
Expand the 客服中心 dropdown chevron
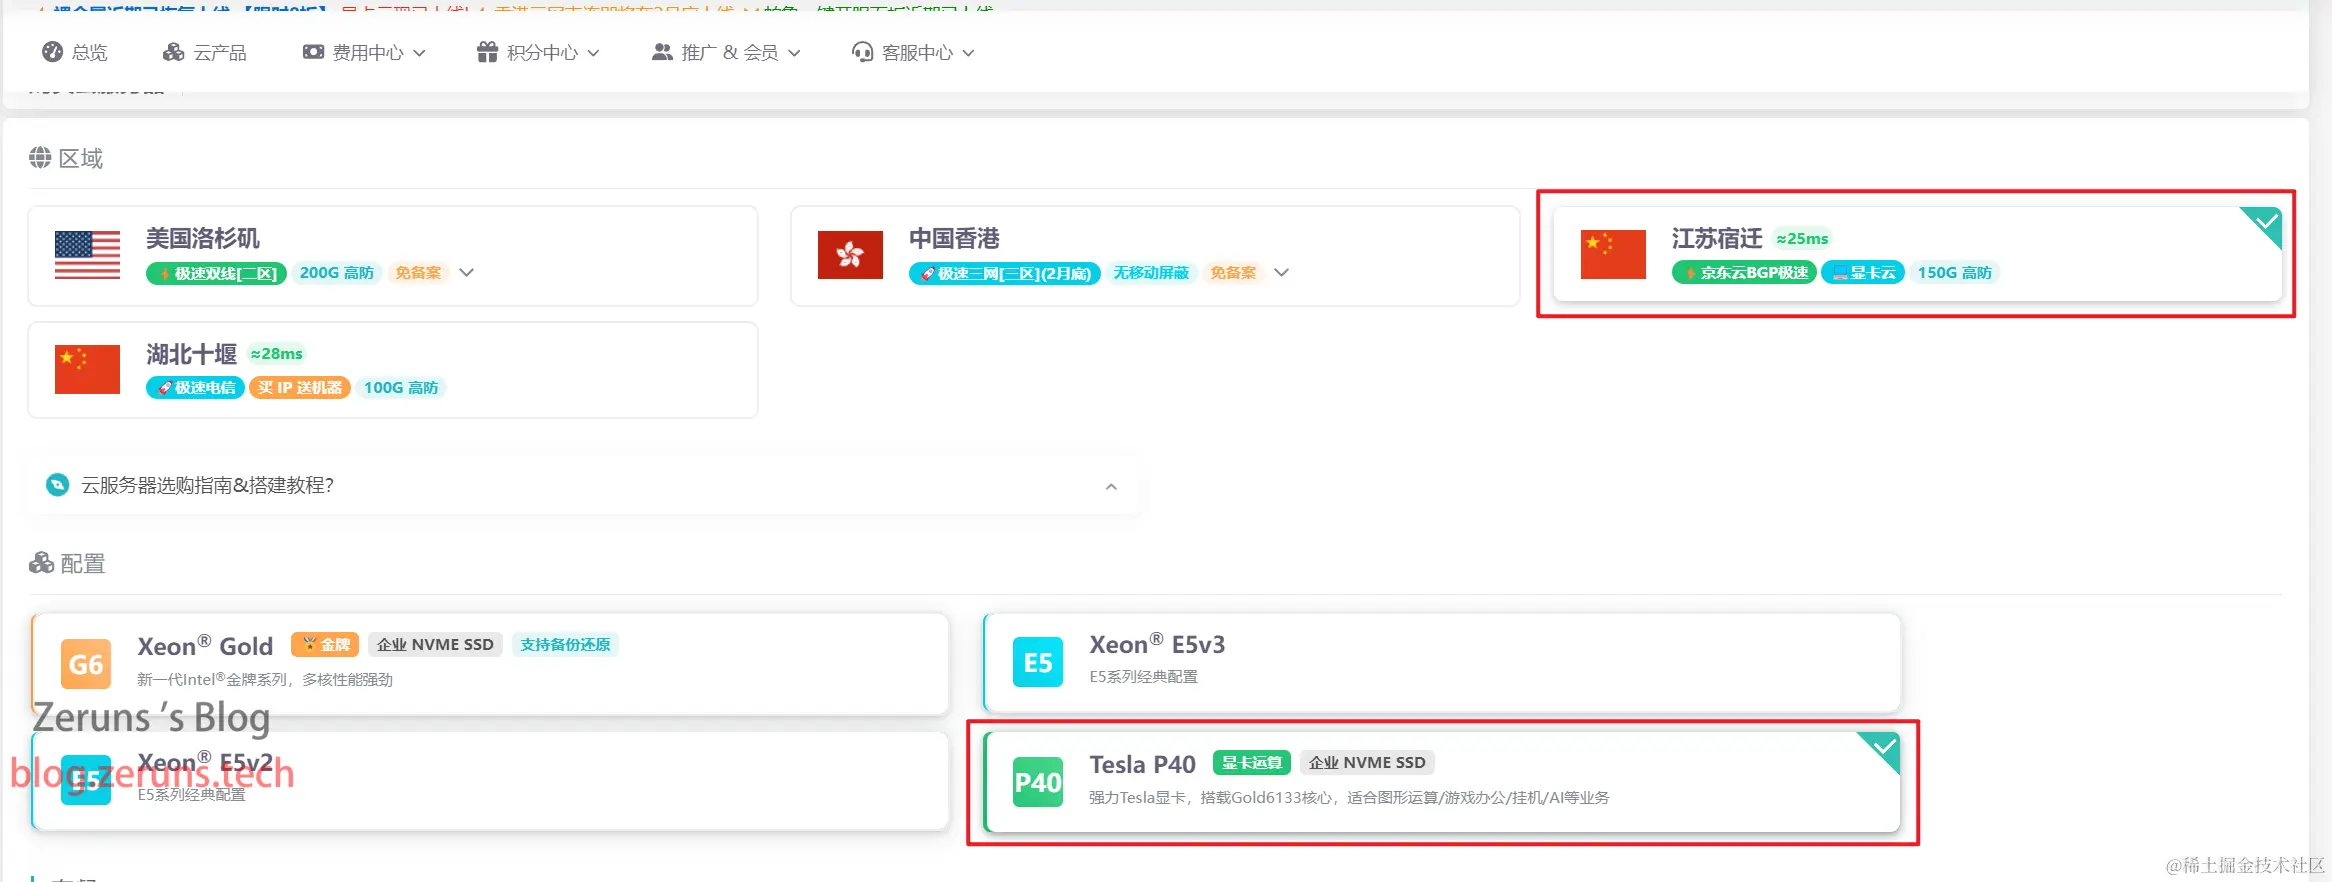coord(968,53)
